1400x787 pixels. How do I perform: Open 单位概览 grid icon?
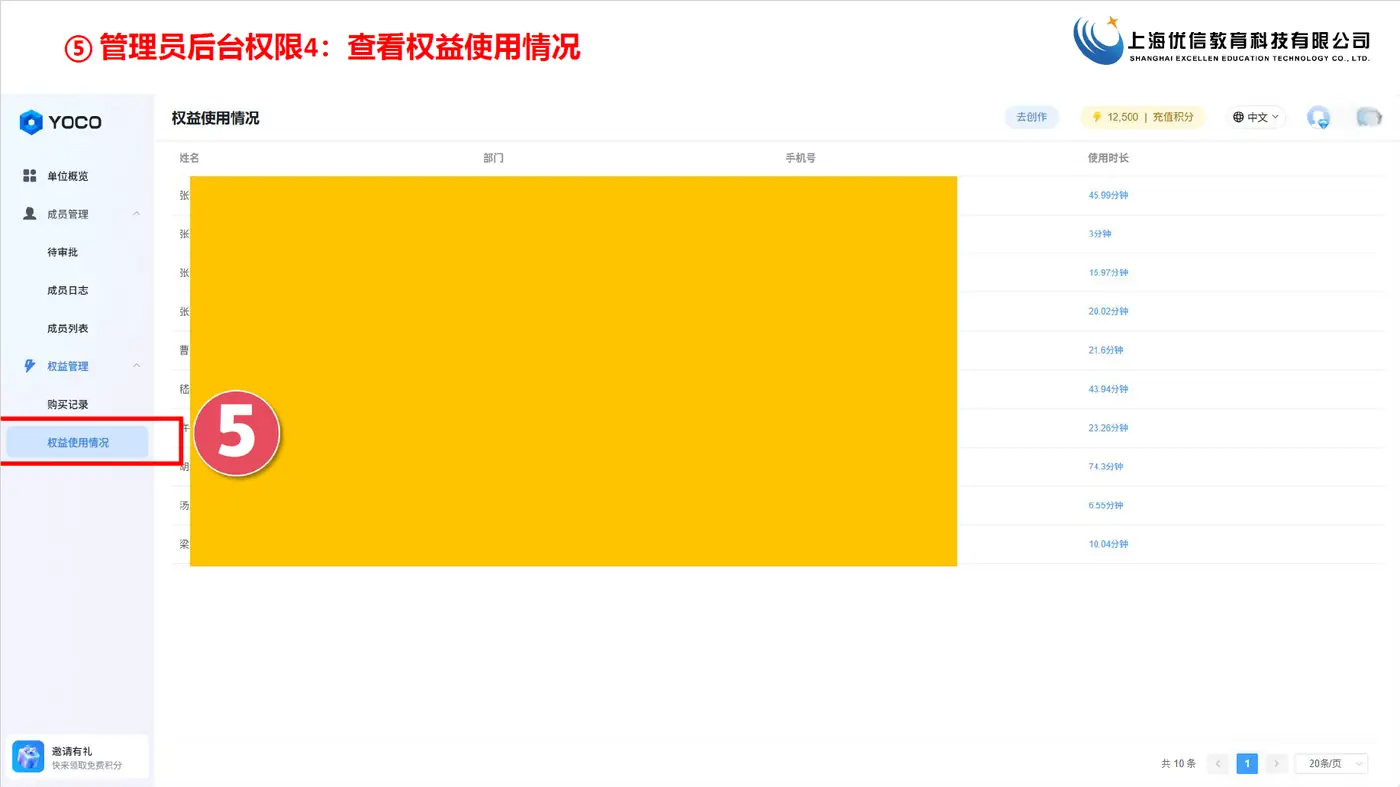tap(30, 176)
